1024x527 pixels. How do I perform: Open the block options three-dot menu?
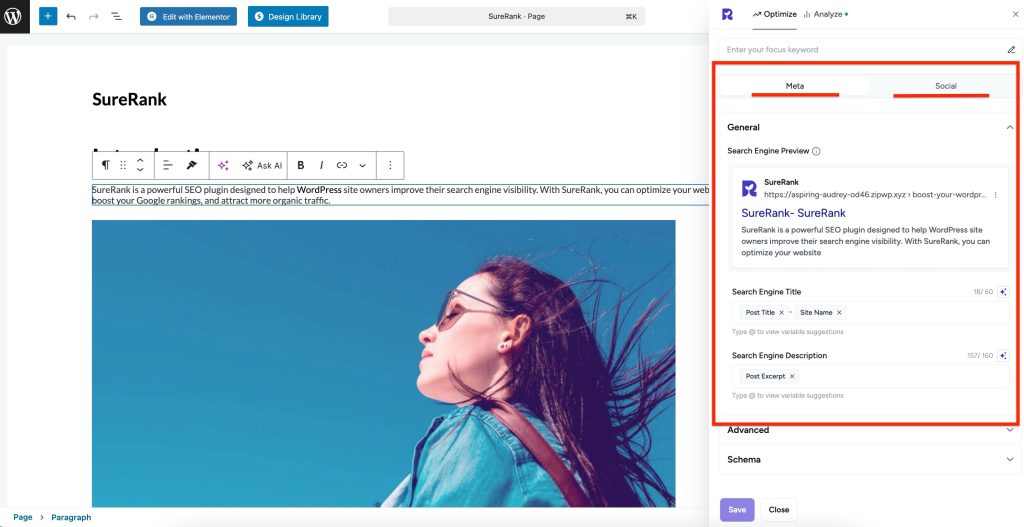pos(390,165)
